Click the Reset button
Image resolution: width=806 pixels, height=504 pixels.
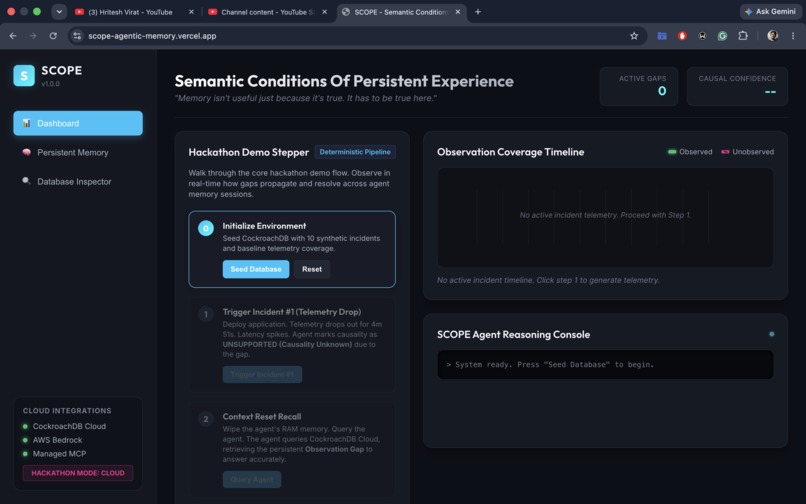click(312, 269)
